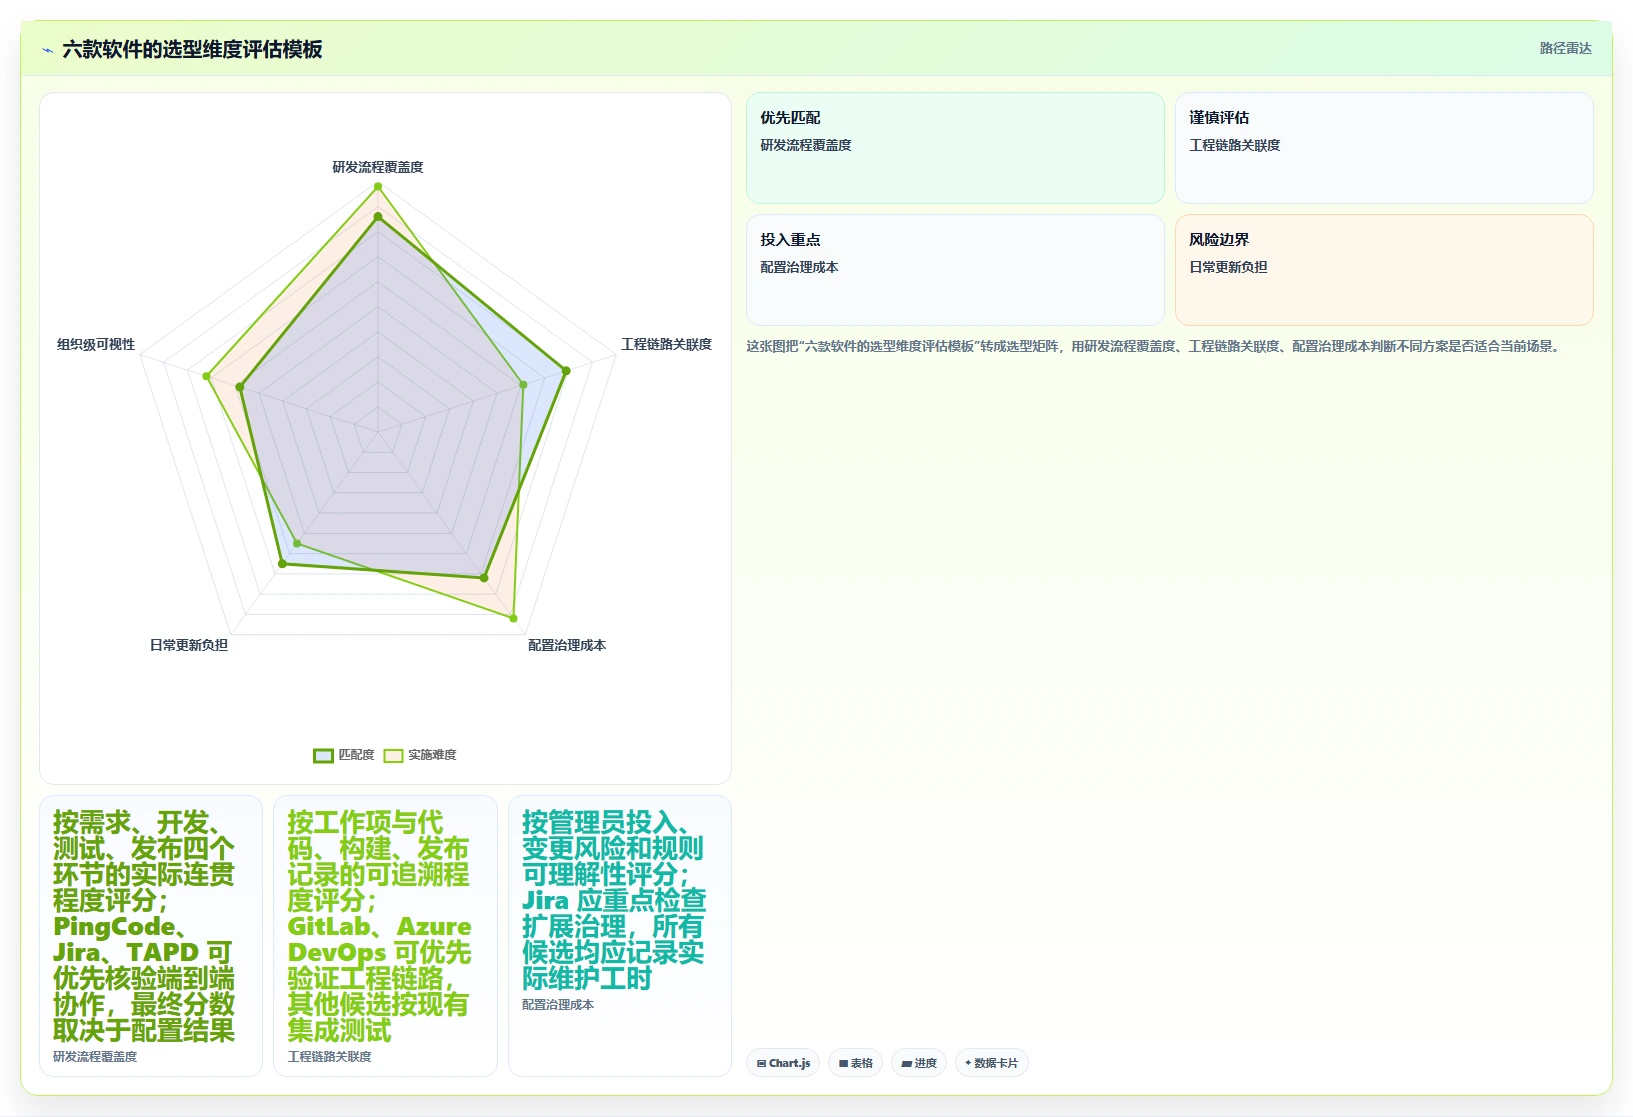The image size is (1633, 1117).
Task: Select the card scoring 按需求、开发、测试、发布
Action: (x=151, y=936)
